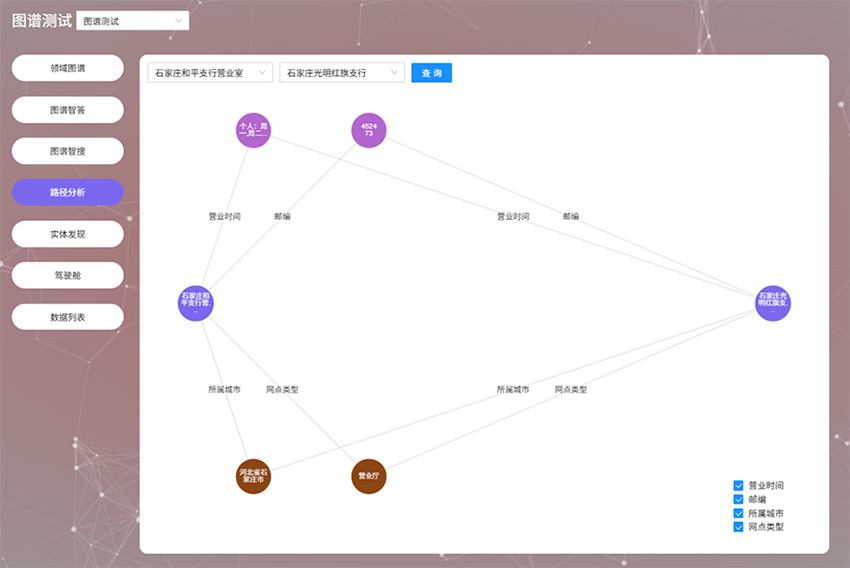Image resolution: width=850 pixels, height=568 pixels.
Task: Click the 石家庄光明红旗支行 target node
Action: click(x=773, y=304)
